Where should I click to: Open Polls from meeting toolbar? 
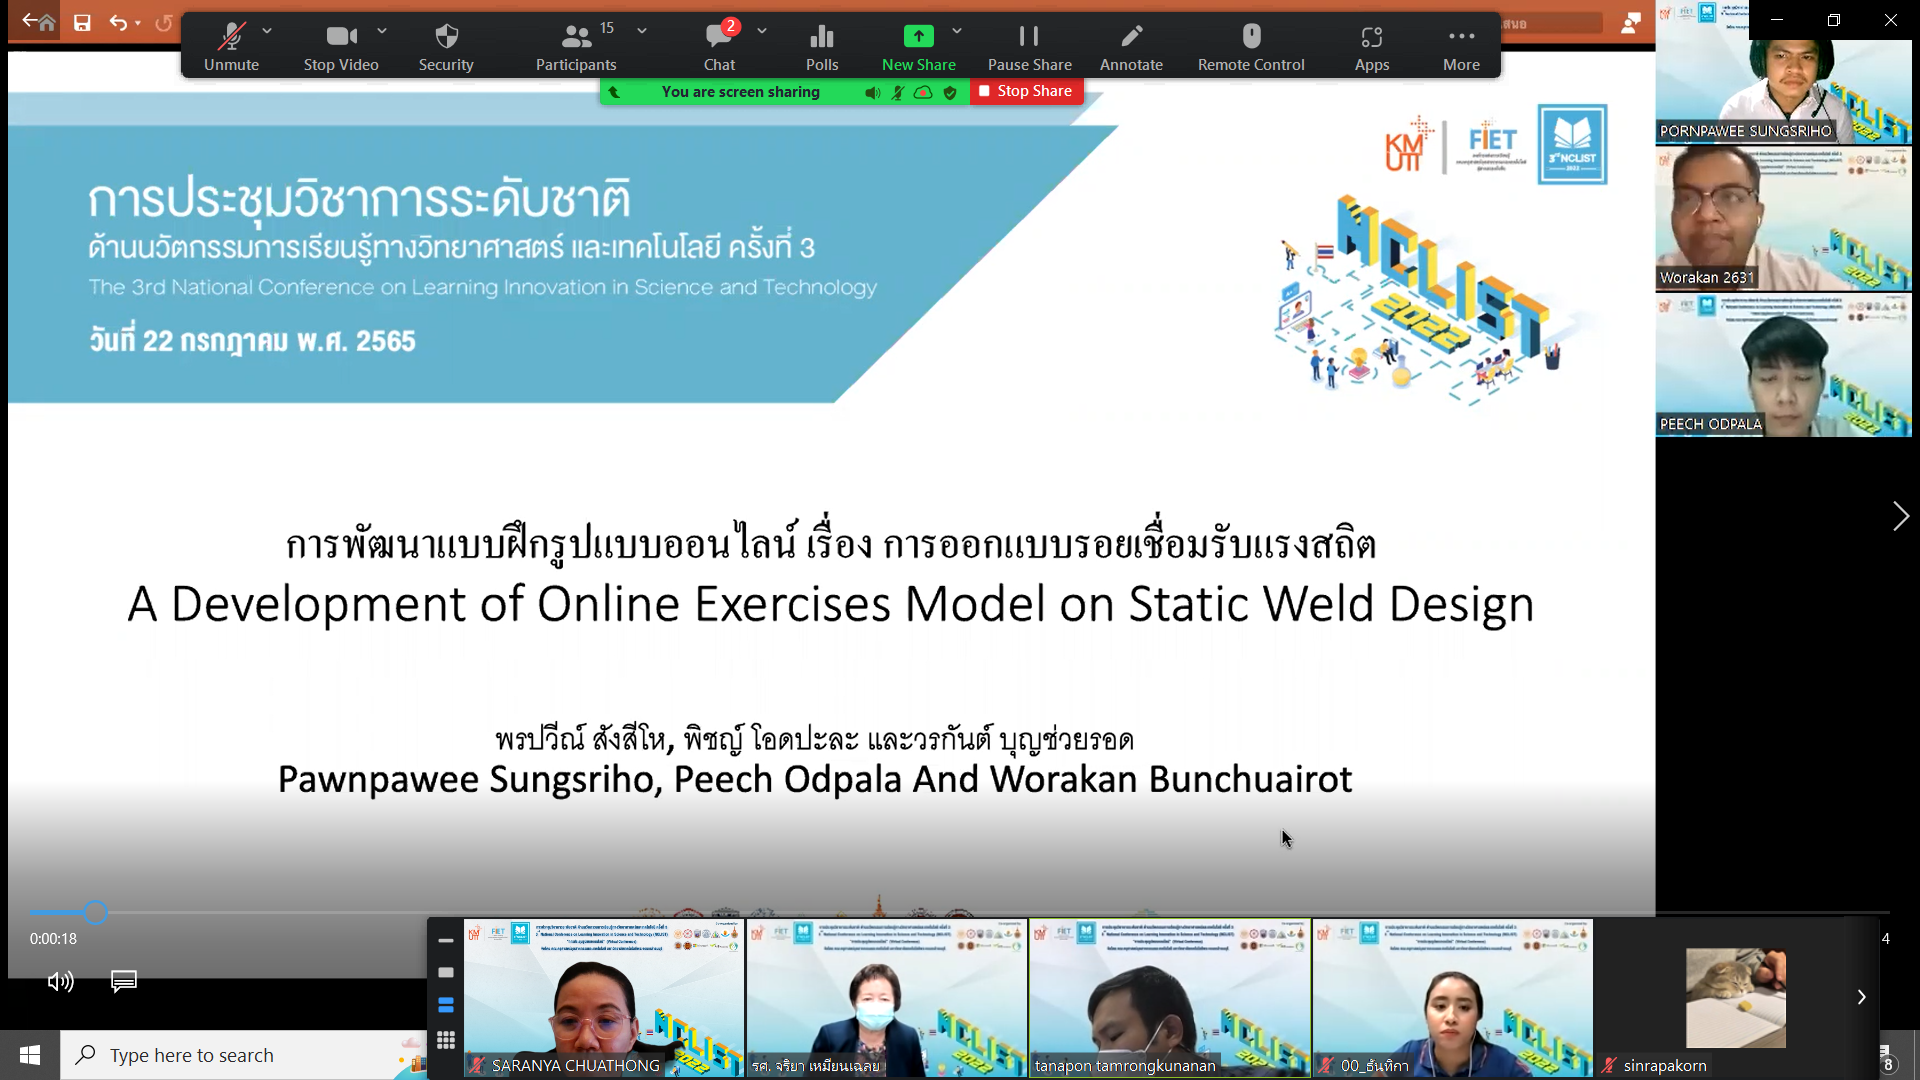(x=822, y=46)
